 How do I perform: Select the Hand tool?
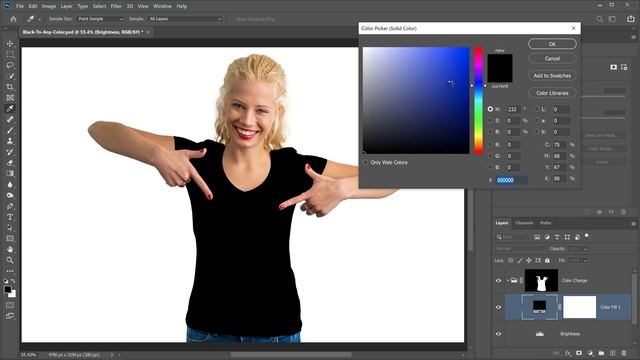pos(10,249)
